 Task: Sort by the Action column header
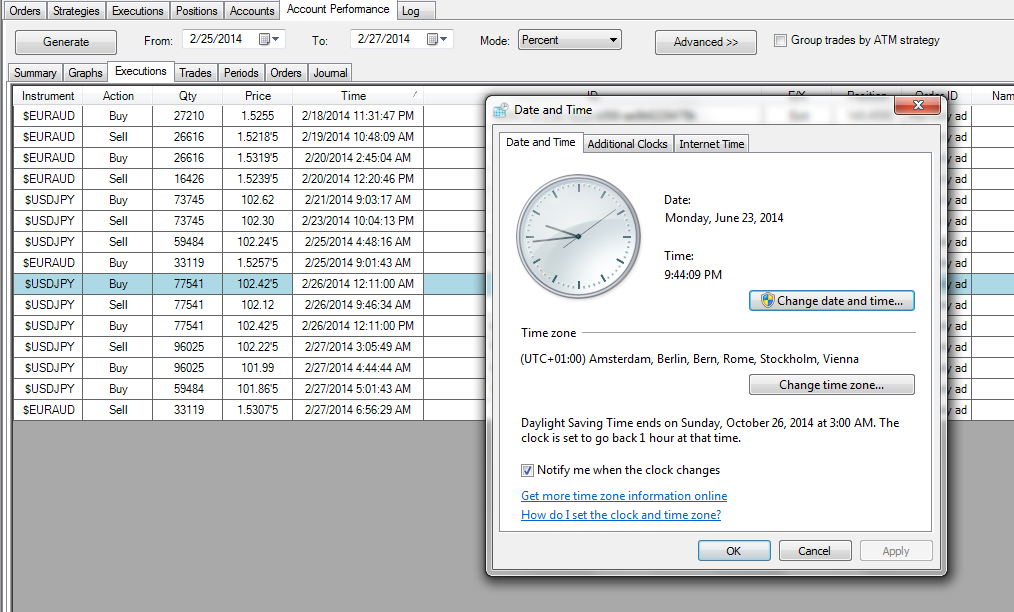tap(118, 96)
